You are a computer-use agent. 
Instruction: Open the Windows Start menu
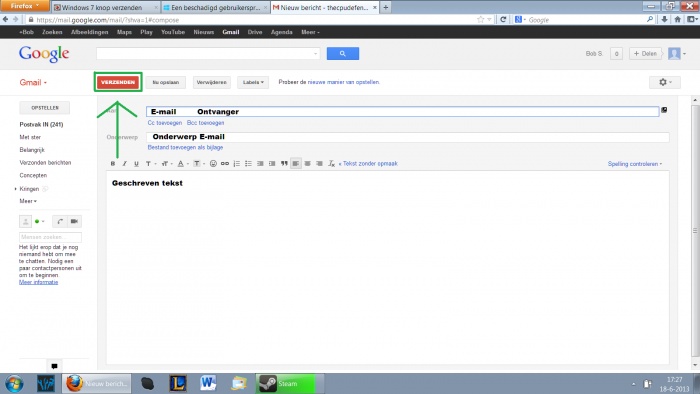click(x=14, y=384)
